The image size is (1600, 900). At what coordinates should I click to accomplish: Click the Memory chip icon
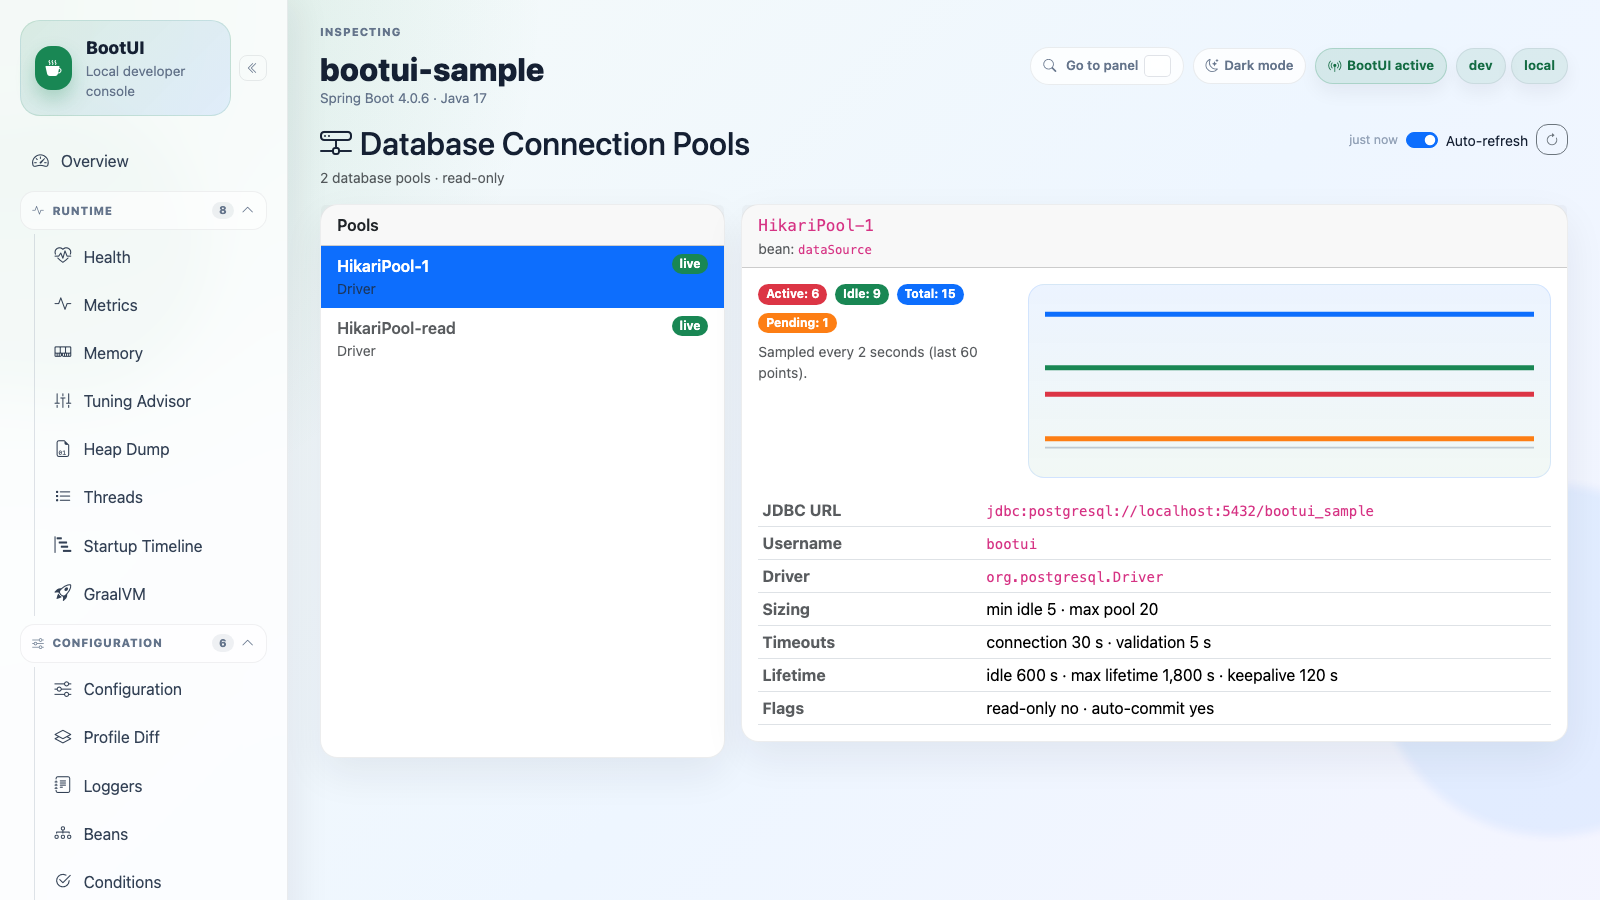[63, 352]
